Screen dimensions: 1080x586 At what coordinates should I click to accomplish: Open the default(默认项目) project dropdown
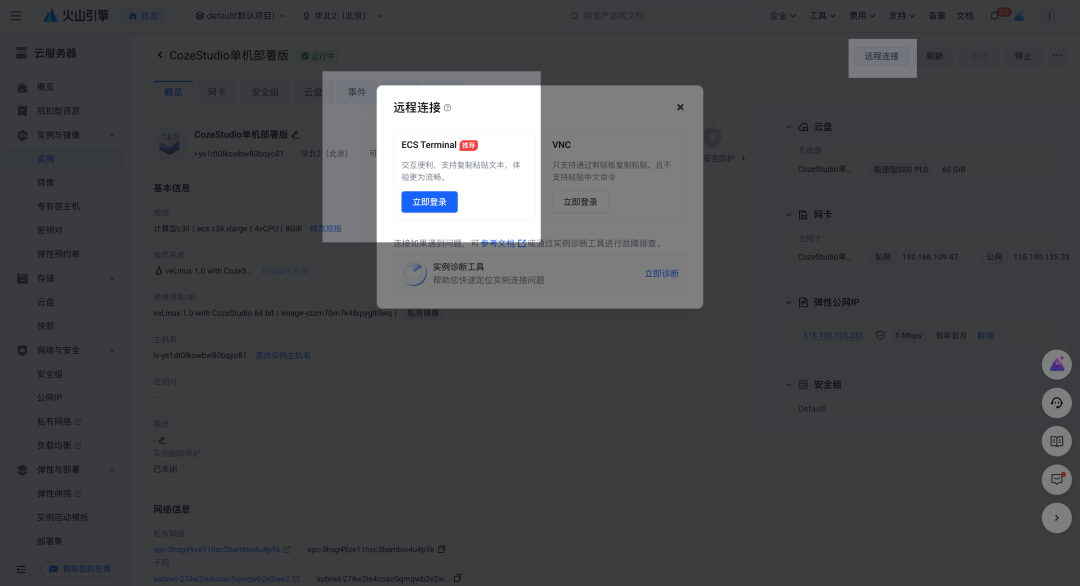(240, 16)
